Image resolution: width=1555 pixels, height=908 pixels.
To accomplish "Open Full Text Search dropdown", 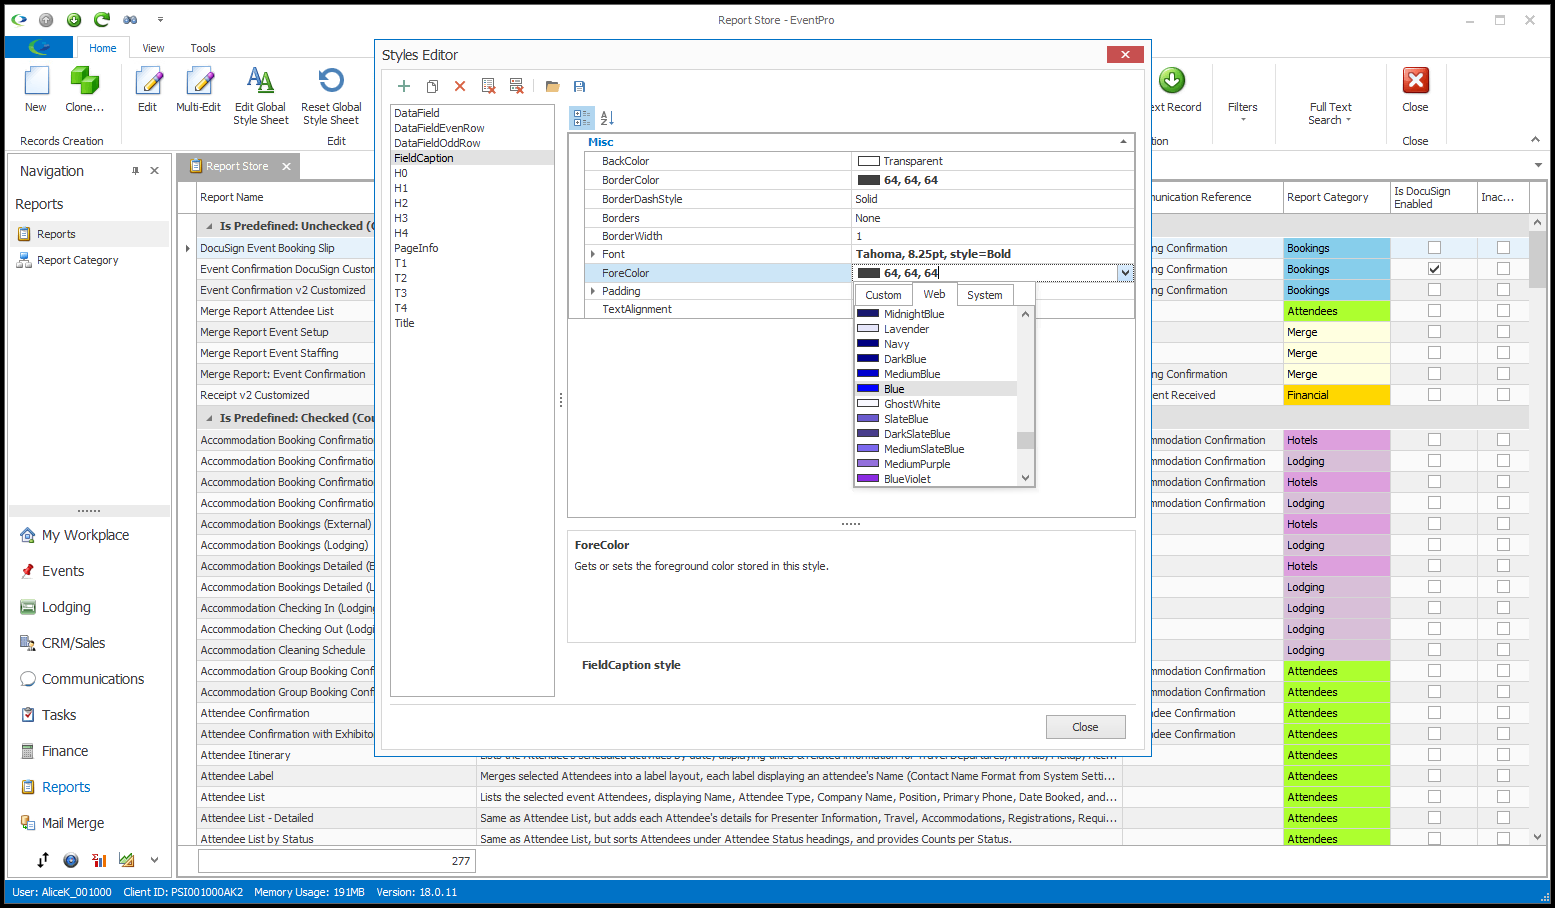I will tap(1330, 113).
